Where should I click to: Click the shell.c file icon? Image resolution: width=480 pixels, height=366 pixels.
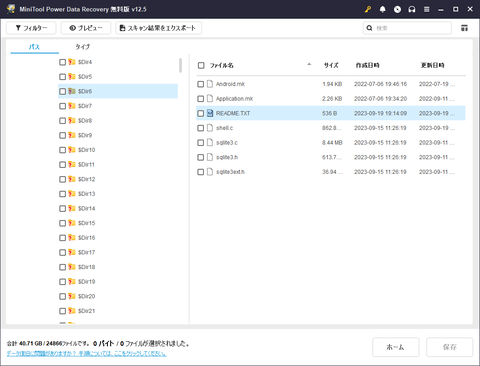tap(210, 128)
